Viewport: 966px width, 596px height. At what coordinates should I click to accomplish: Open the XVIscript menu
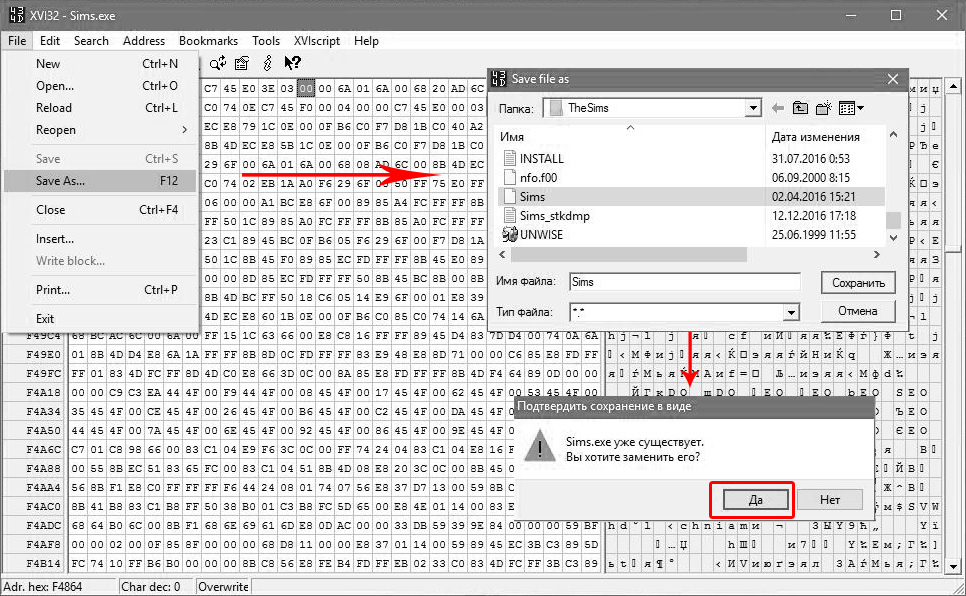point(317,41)
